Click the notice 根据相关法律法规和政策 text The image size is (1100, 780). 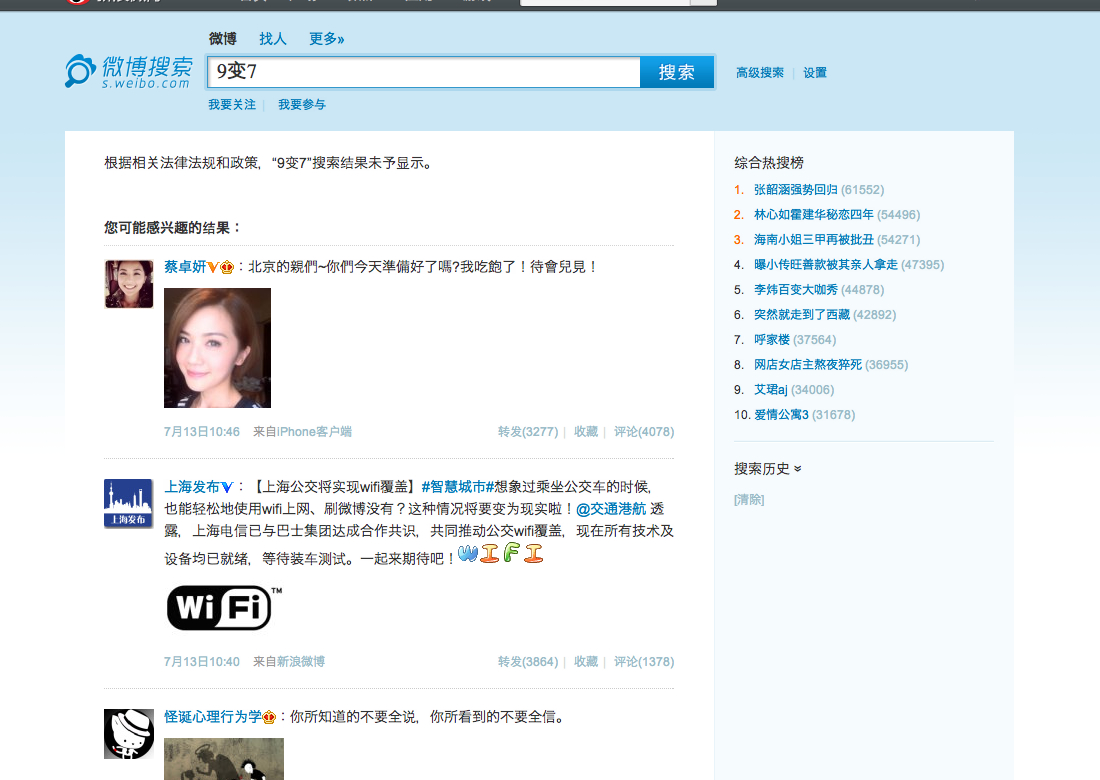coord(269,163)
